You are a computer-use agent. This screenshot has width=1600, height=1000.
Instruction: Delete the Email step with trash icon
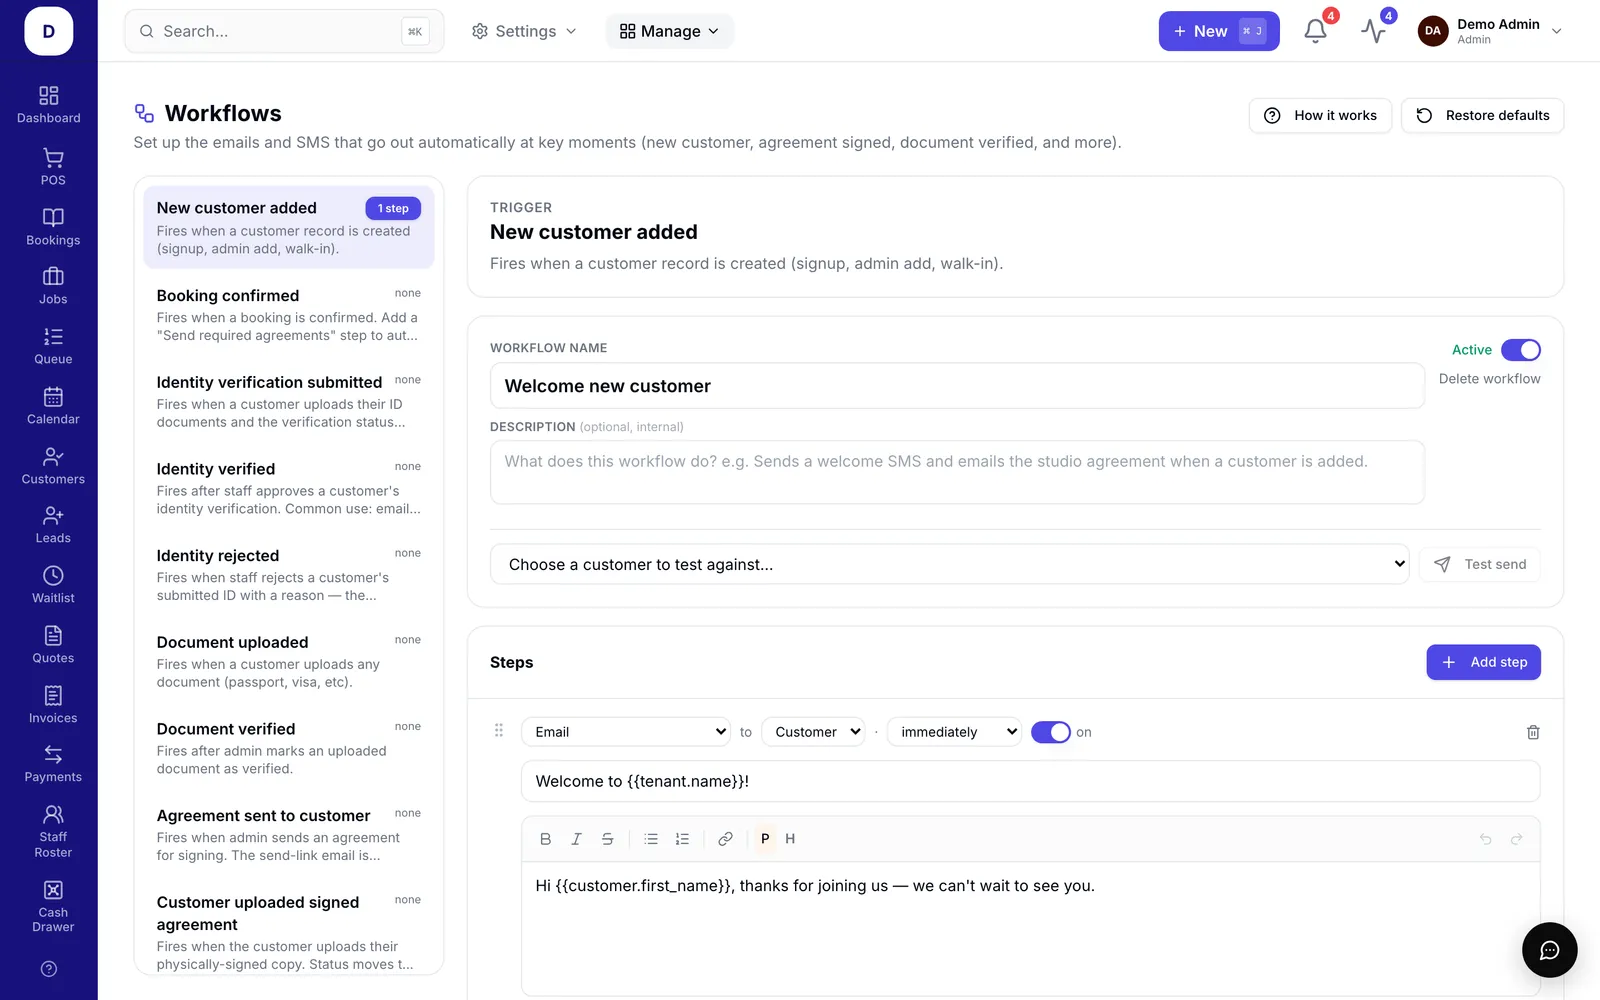coord(1533,732)
